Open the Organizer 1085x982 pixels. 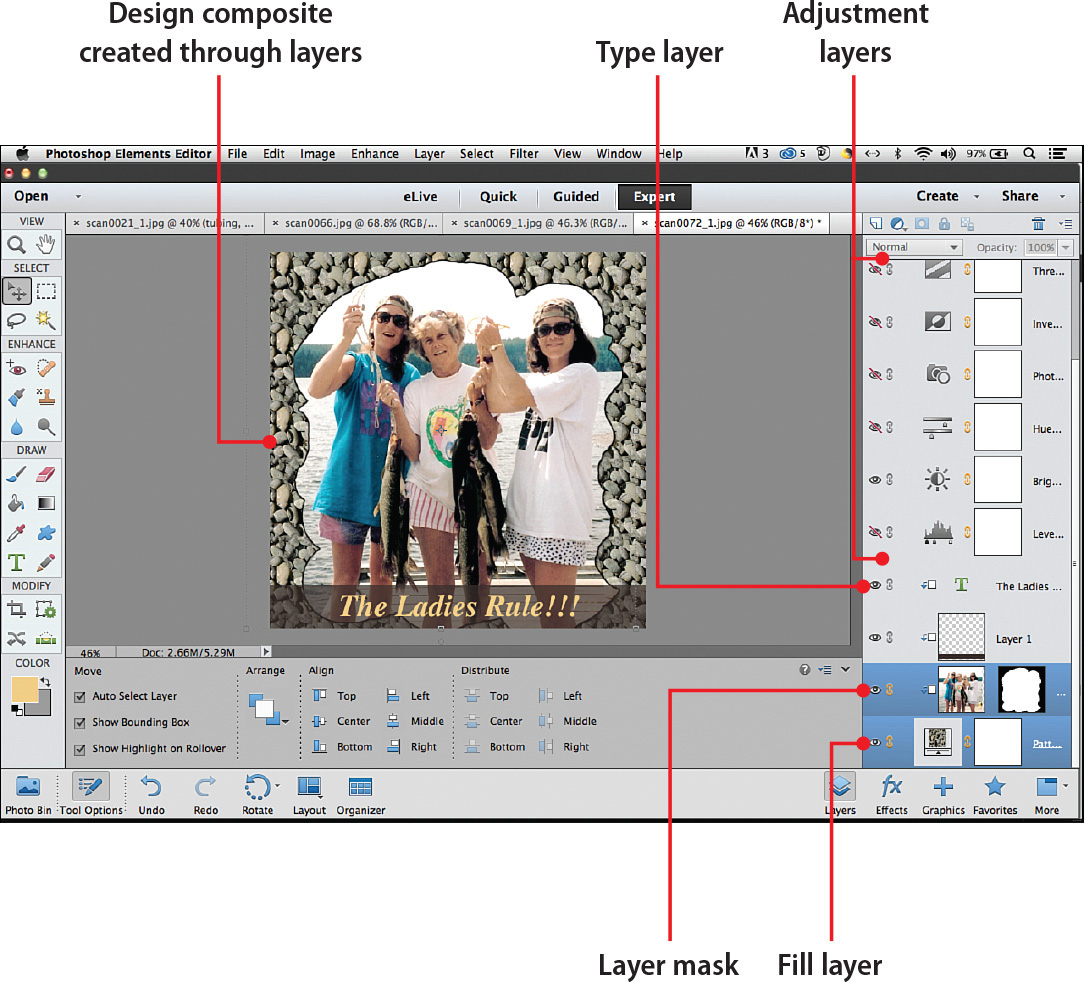point(361,794)
